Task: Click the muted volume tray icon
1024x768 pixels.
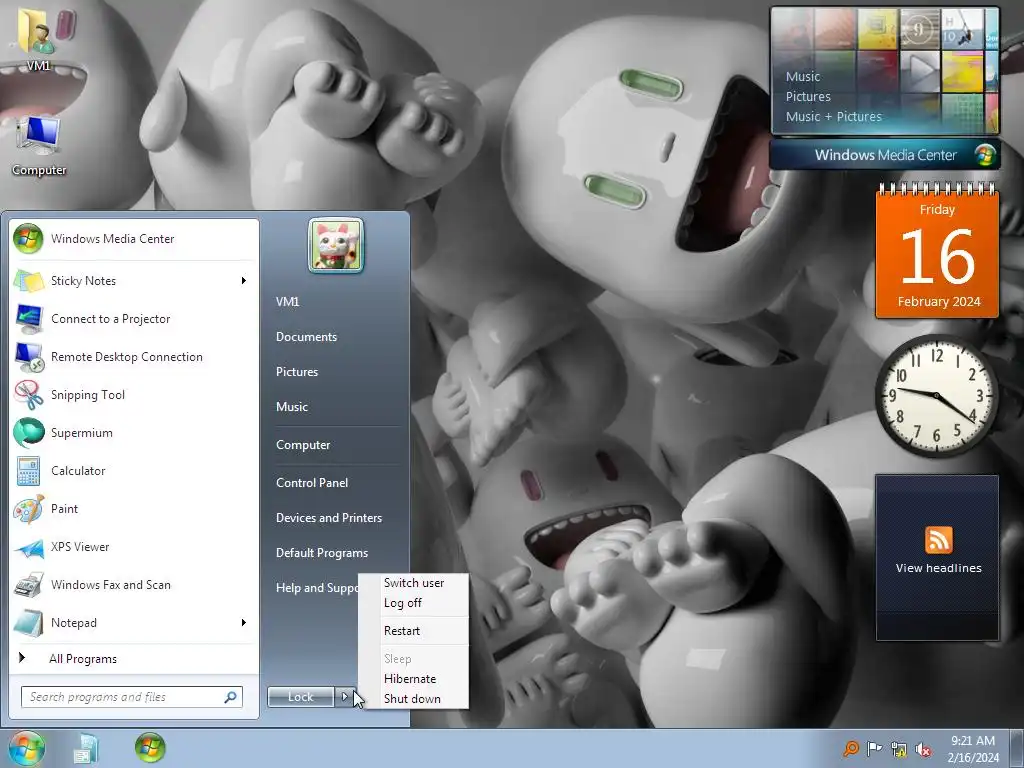Action: pos(923,749)
